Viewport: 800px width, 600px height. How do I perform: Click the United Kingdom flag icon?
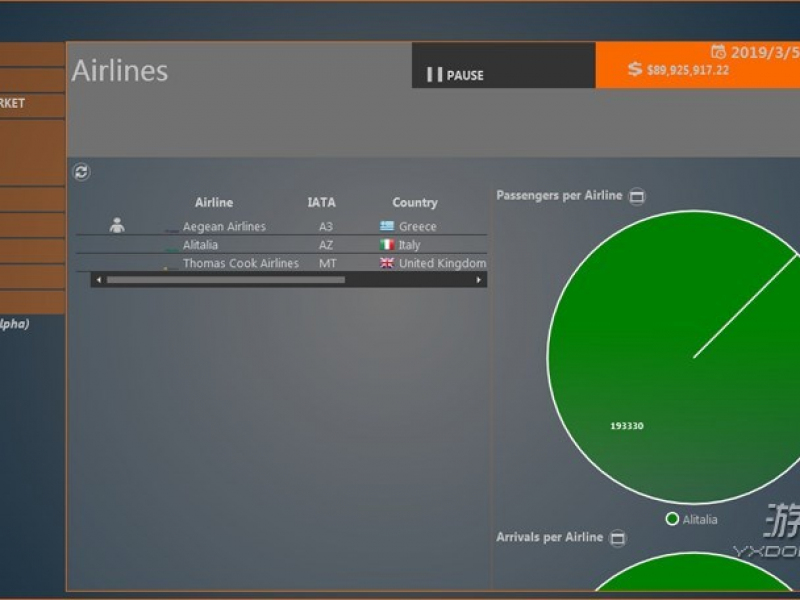click(387, 263)
